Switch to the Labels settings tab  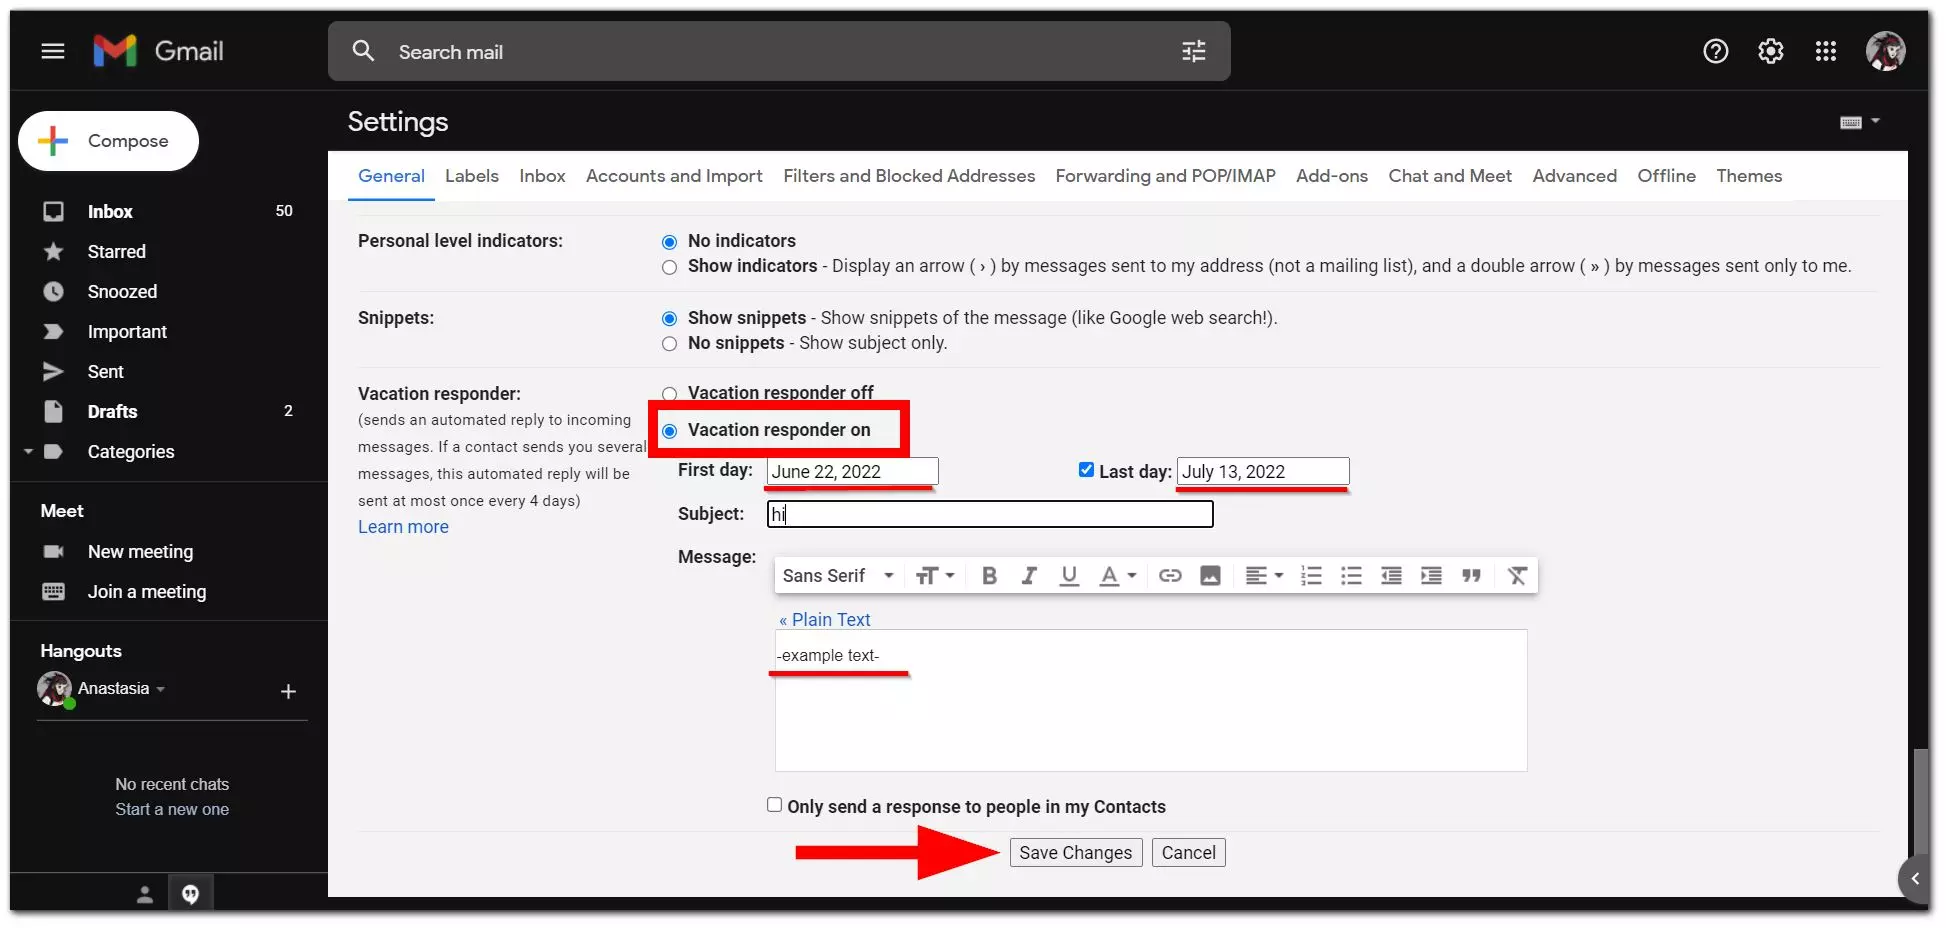pyautogui.click(x=472, y=176)
